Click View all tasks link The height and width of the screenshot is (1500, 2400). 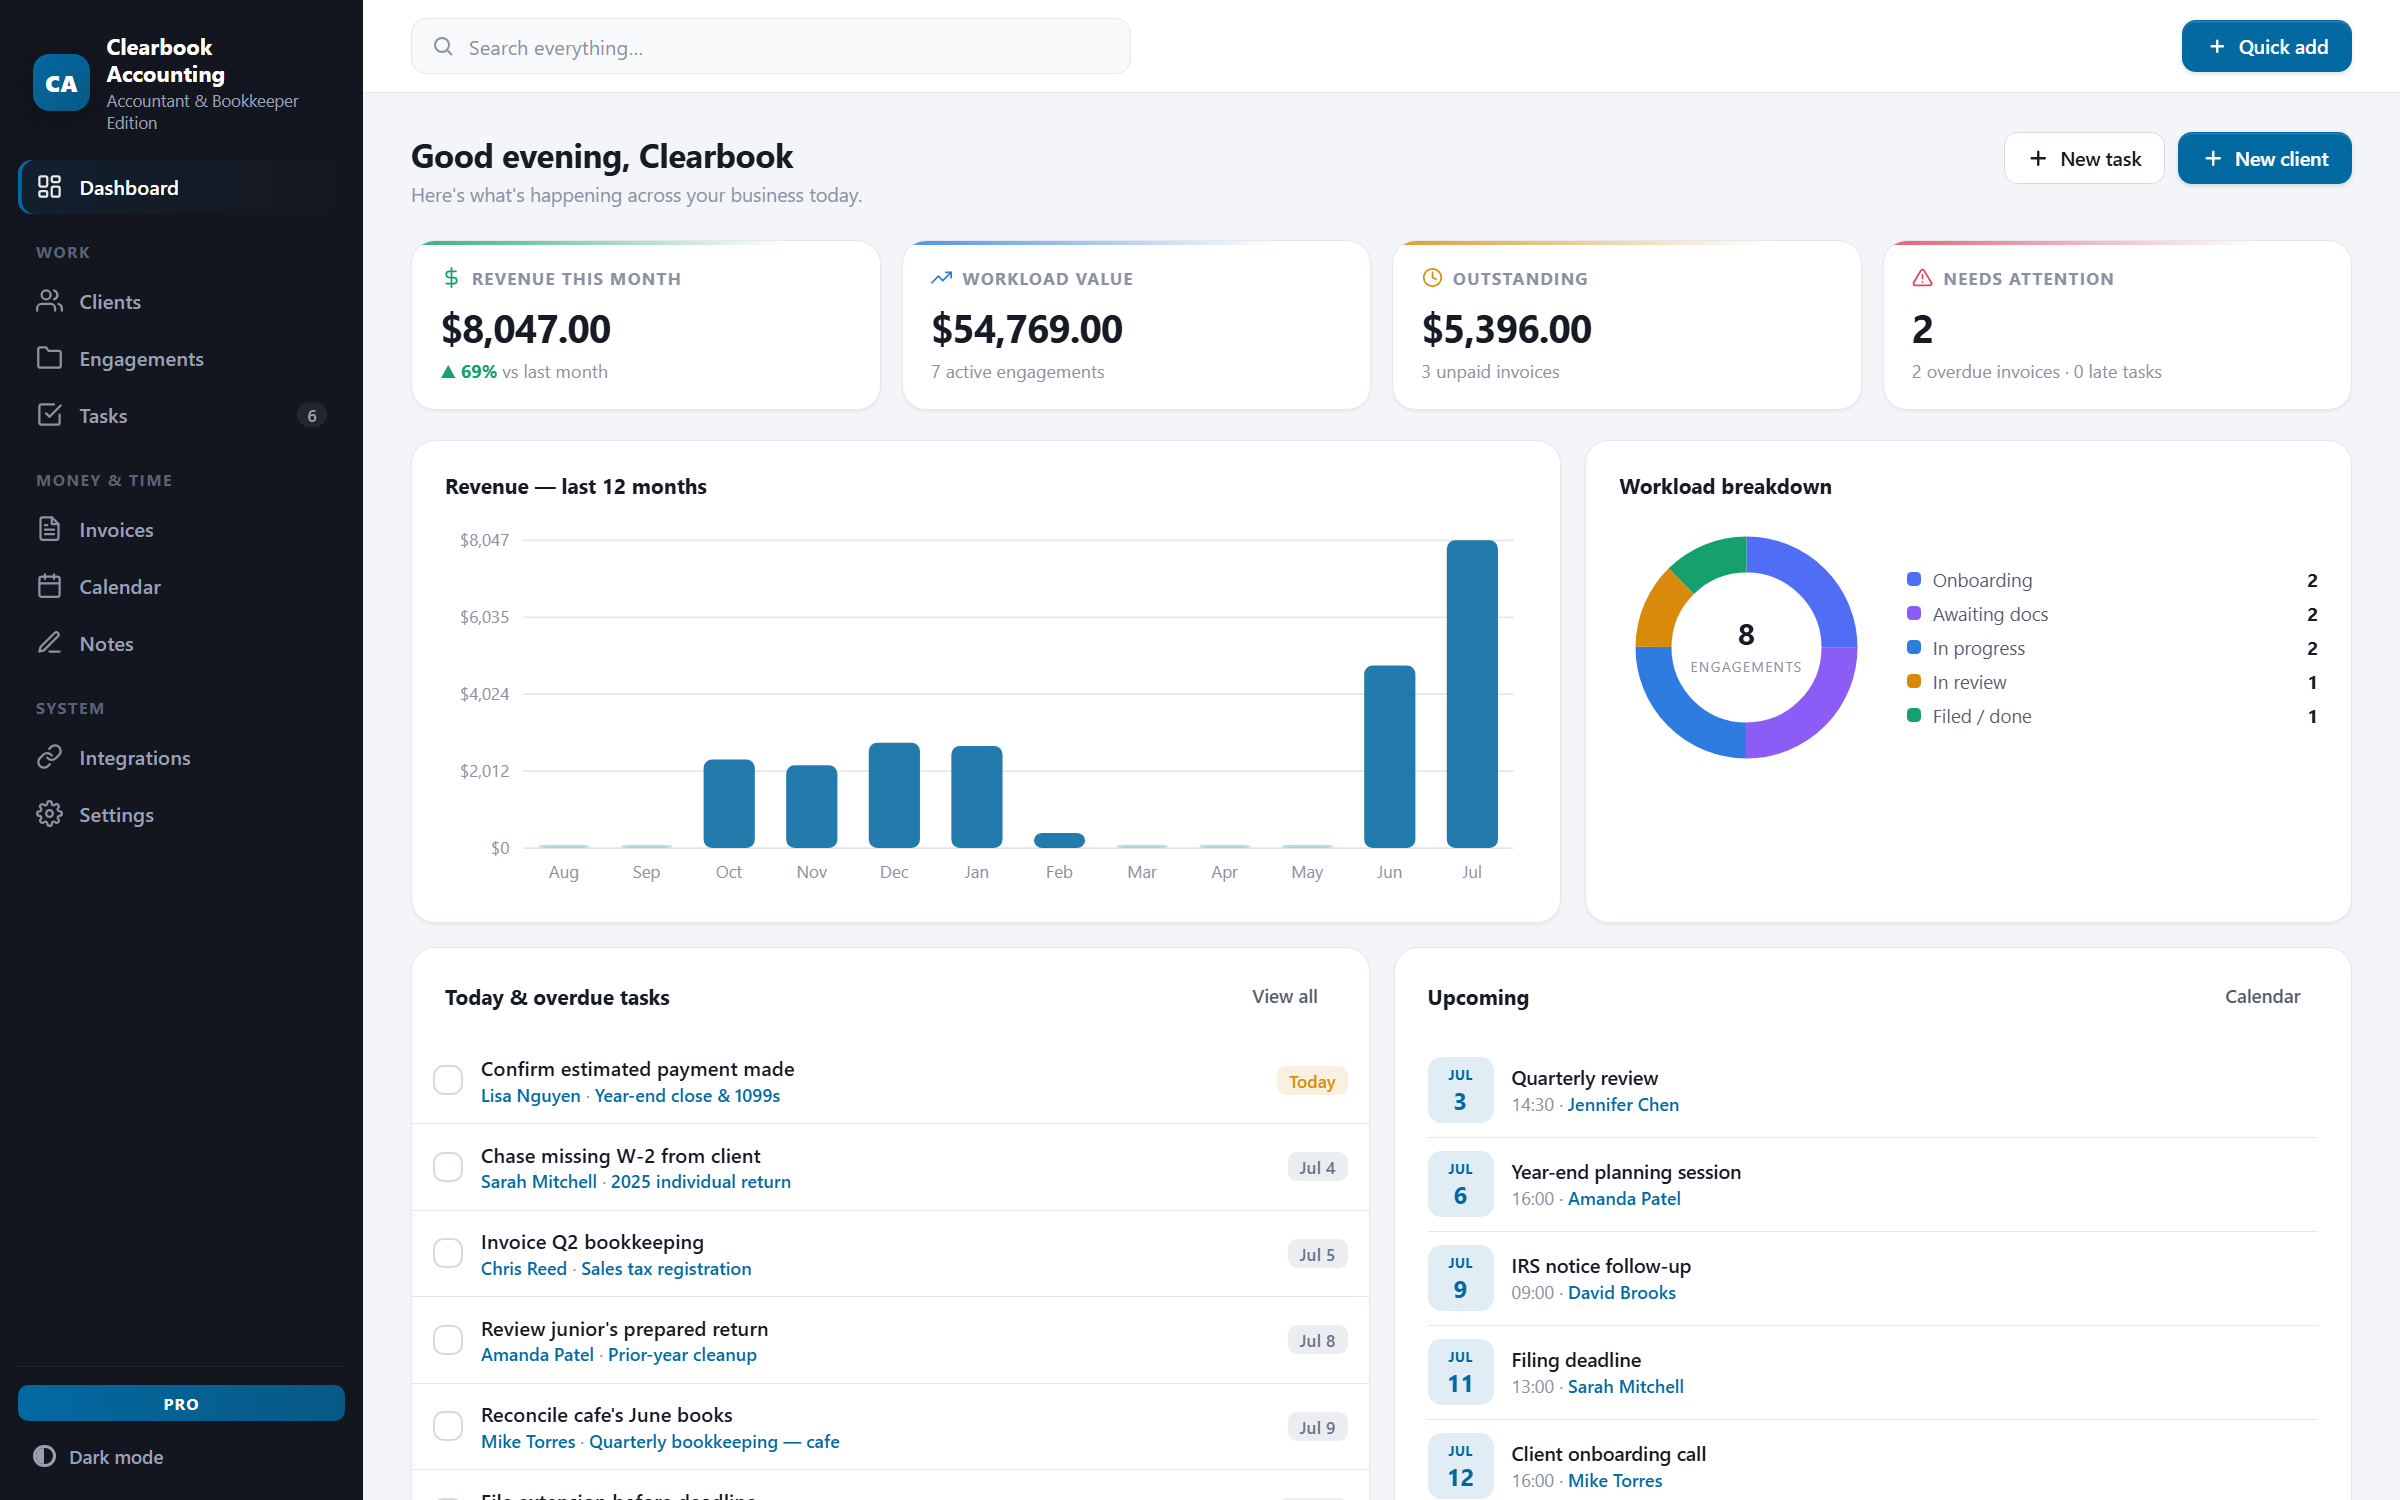click(1284, 996)
